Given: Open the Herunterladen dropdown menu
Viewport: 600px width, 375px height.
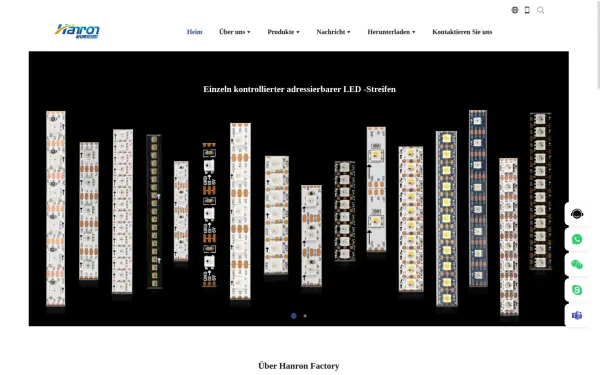Looking at the screenshot, I should [391, 32].
